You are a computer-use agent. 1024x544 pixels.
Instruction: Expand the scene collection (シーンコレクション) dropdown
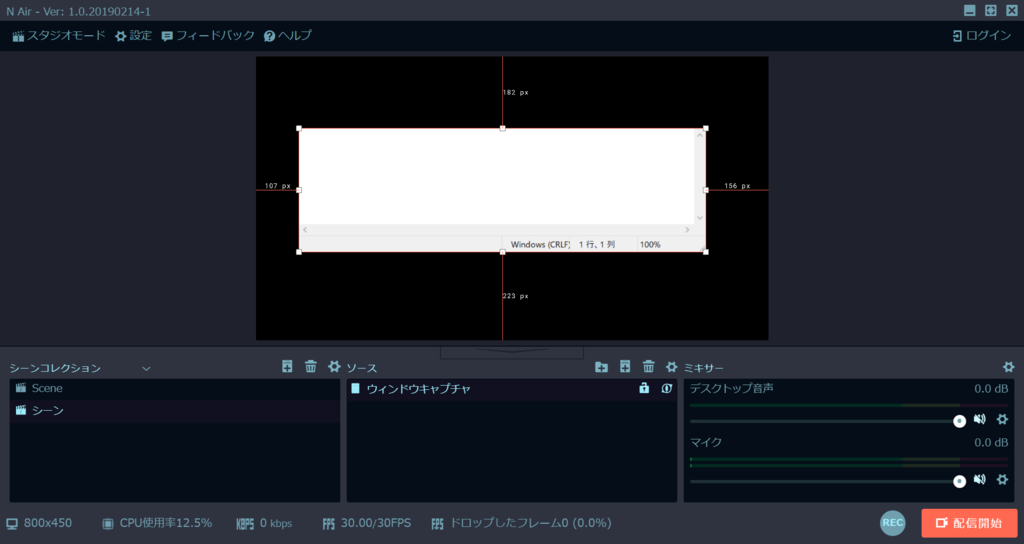(x=146, y=368)
